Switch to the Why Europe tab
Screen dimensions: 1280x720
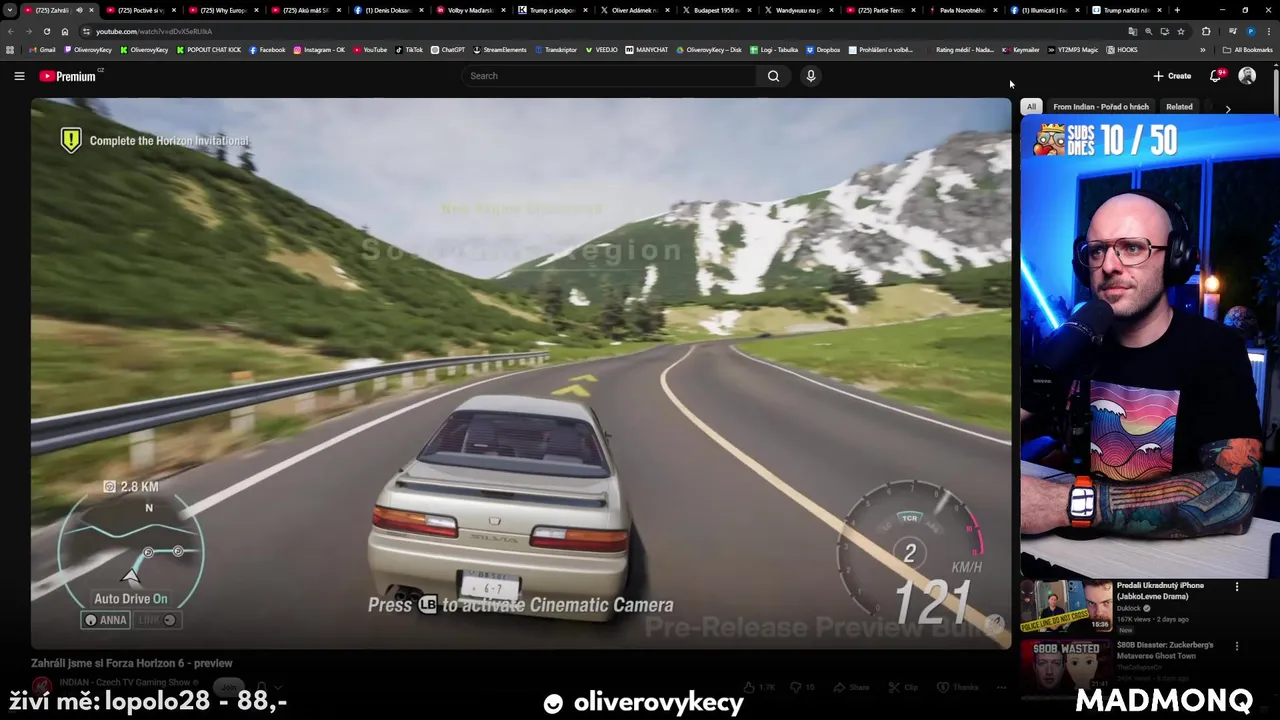(223, 10)
